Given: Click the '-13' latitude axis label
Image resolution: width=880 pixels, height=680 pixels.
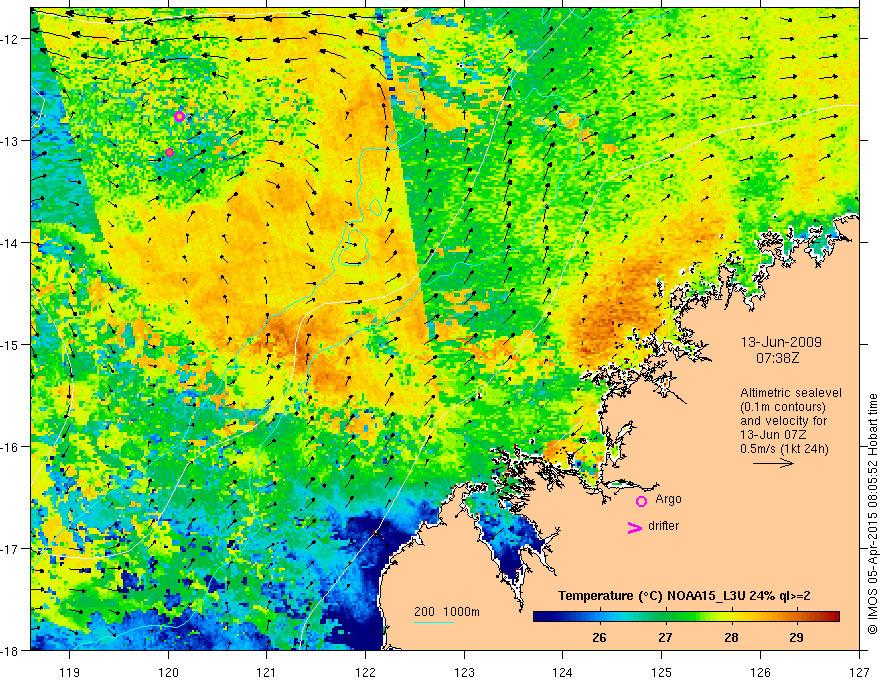Looking at the screenshot, I should click(11, 140).
